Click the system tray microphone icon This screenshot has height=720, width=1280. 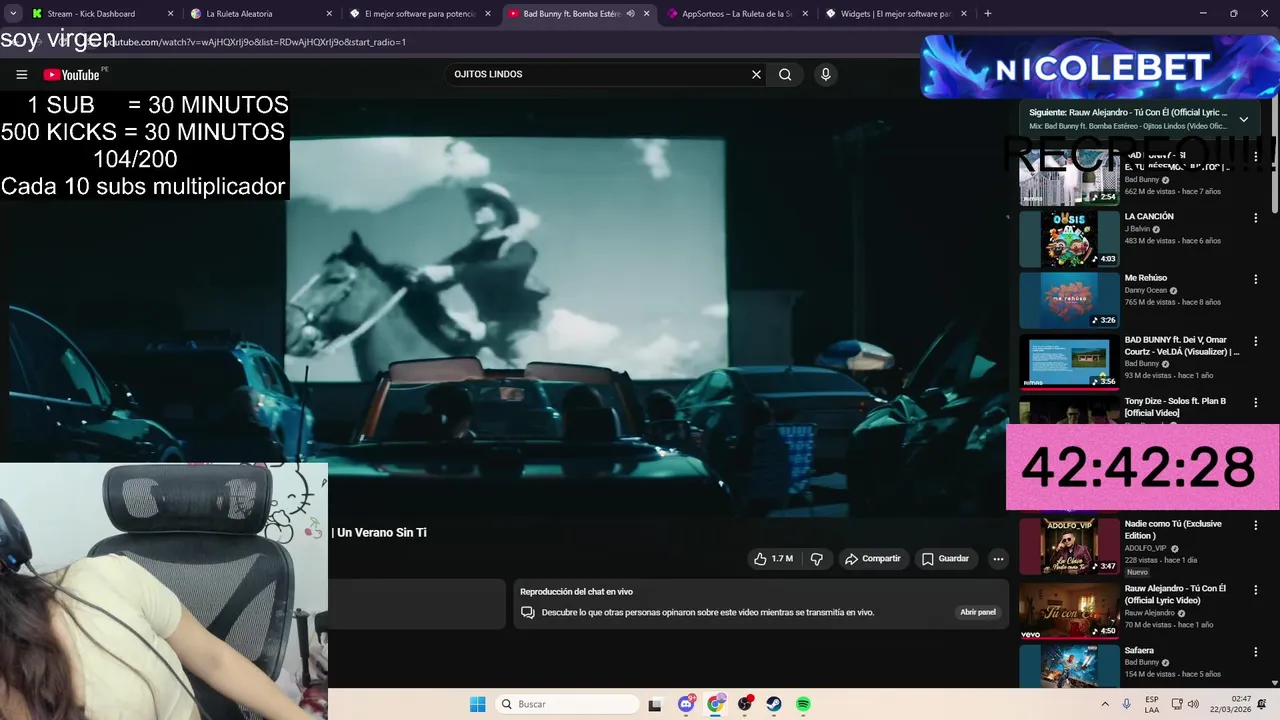1127,704
